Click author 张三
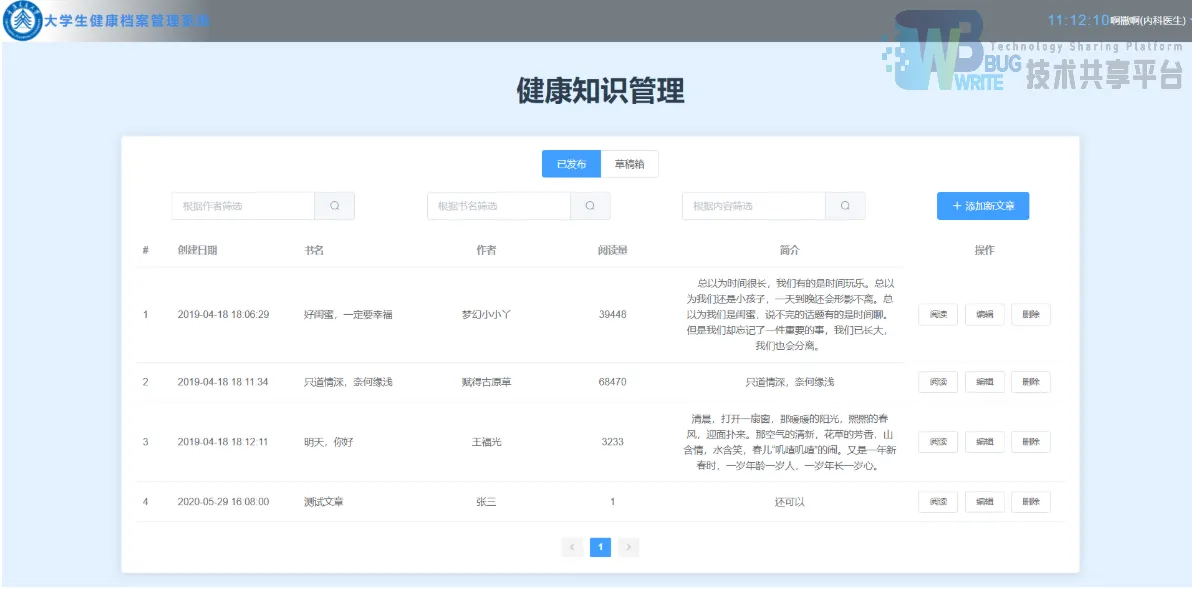The image size is (1192, 589). [486, 502]
